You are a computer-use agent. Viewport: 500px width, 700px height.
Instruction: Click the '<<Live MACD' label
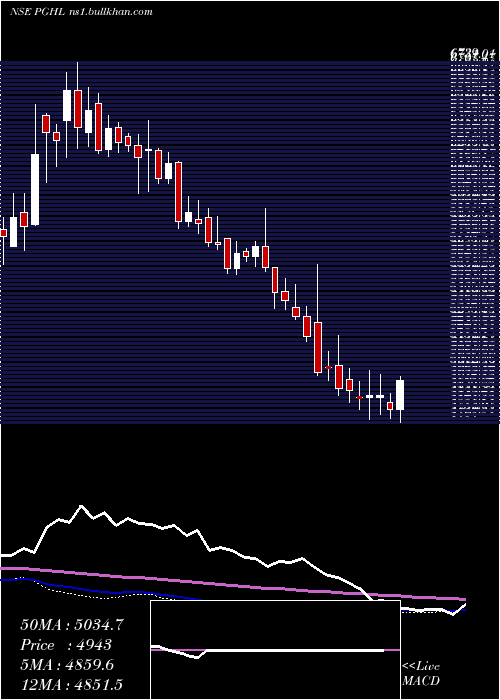pyautogui.click(x=421, y=673)
